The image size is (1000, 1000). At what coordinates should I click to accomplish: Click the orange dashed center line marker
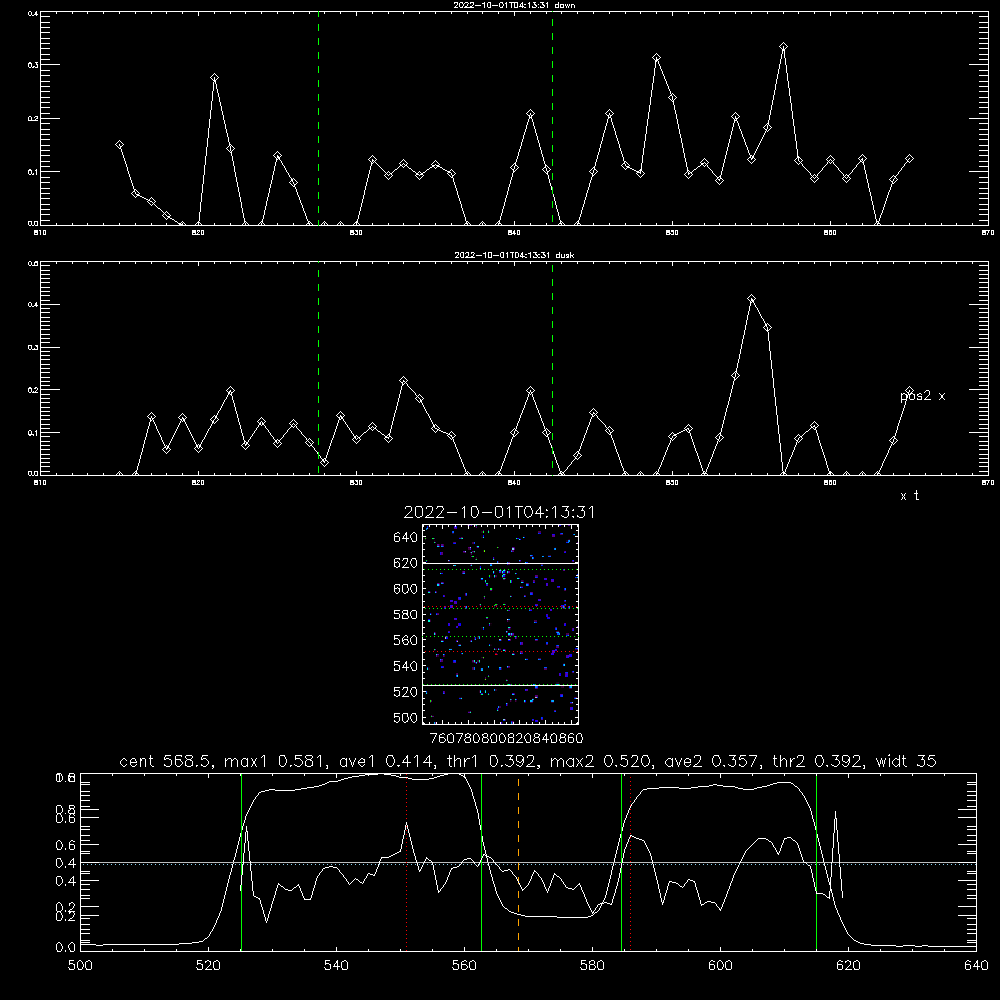point(518,861)
